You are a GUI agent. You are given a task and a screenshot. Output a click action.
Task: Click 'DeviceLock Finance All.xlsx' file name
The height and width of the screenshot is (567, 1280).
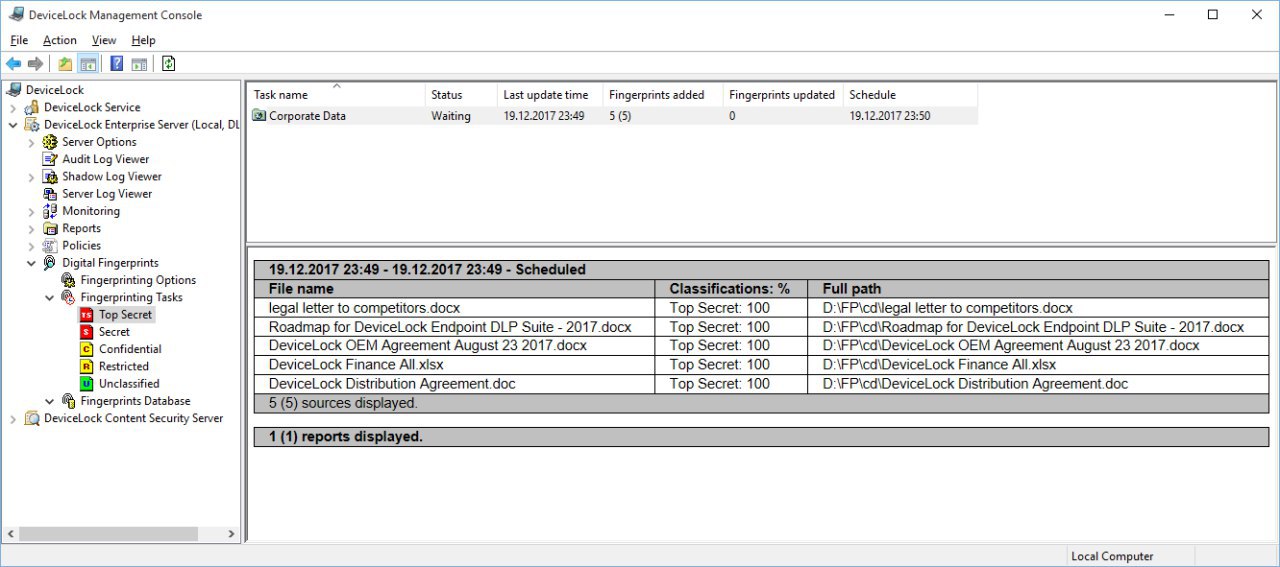pos(356,365)
